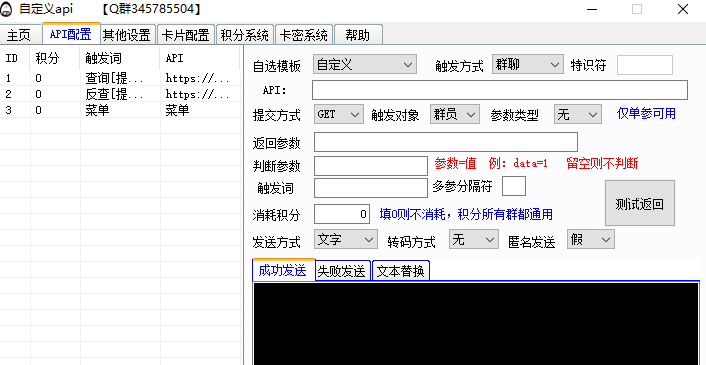
Task: Click the app icon in title bar
Action: point(7,9)
